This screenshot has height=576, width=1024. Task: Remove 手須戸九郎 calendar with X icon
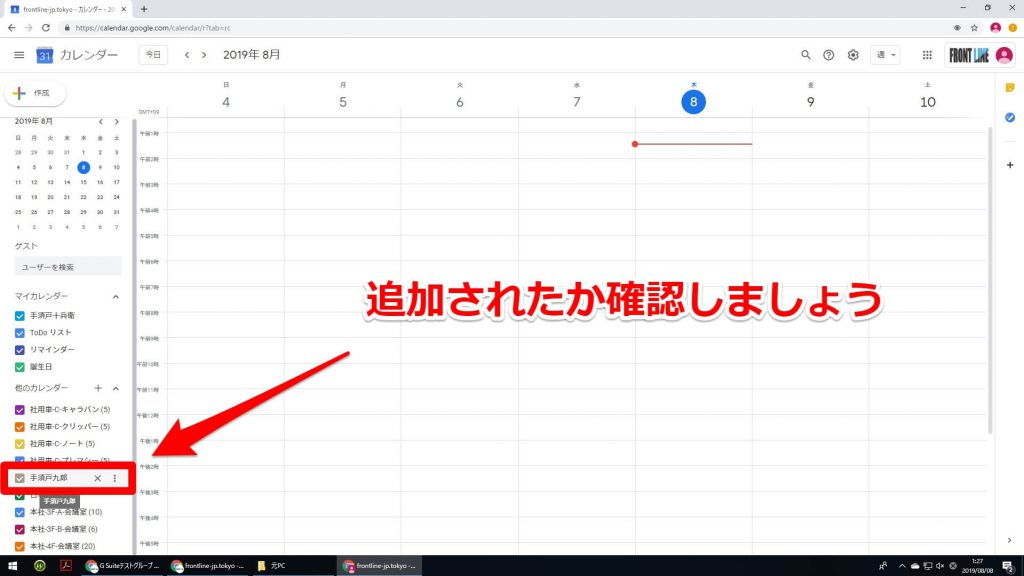point(97,478)
